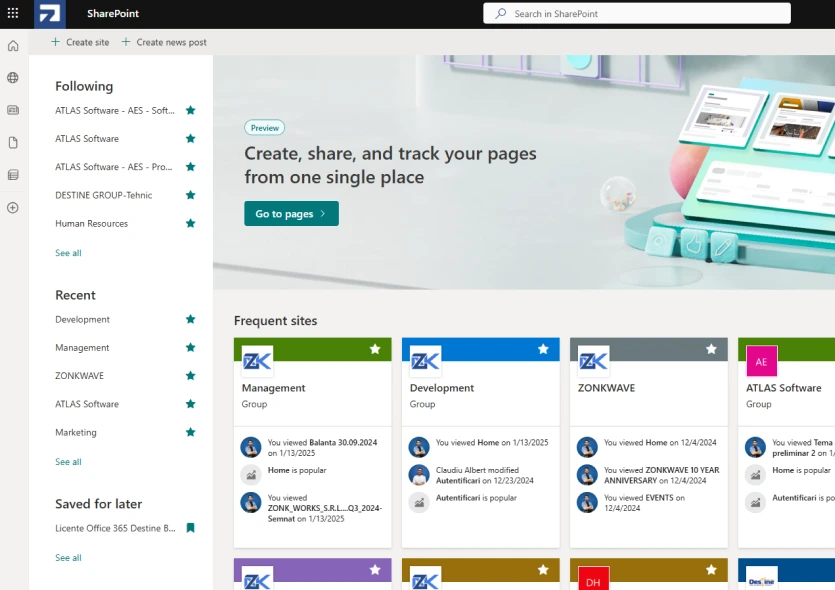Viewport: 835px width, 590px height.
Task: Open the EVENTS activity in ZONKWAVE card
Action: 659,498
